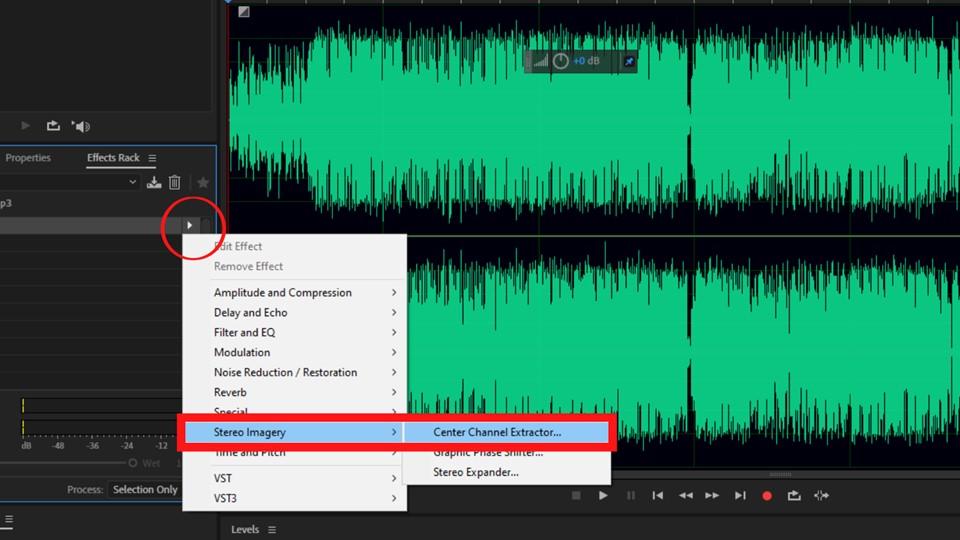Expand VST effects submenu
The image size is (960, 540).
pos(294,478)
